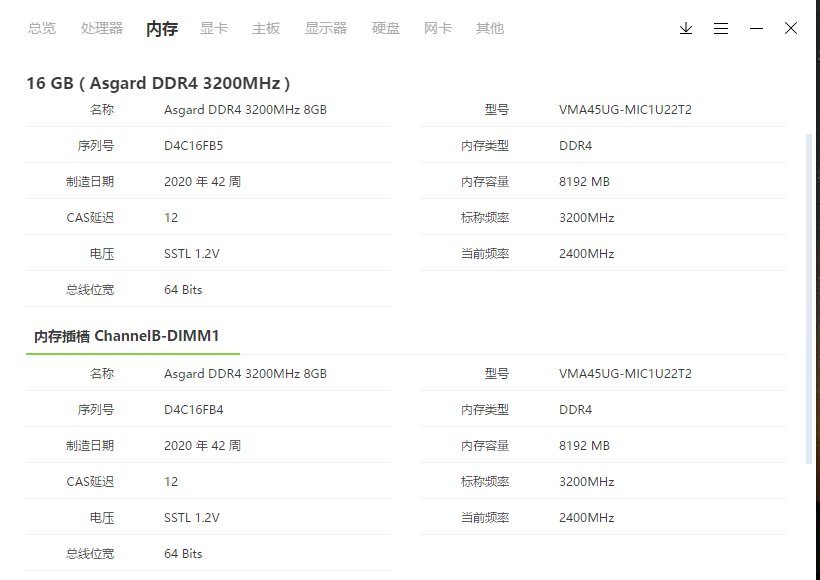This screenshot has width=820, height=580.
Task: Switch to the 处理器 tab
Action: (x=102, y=28)
